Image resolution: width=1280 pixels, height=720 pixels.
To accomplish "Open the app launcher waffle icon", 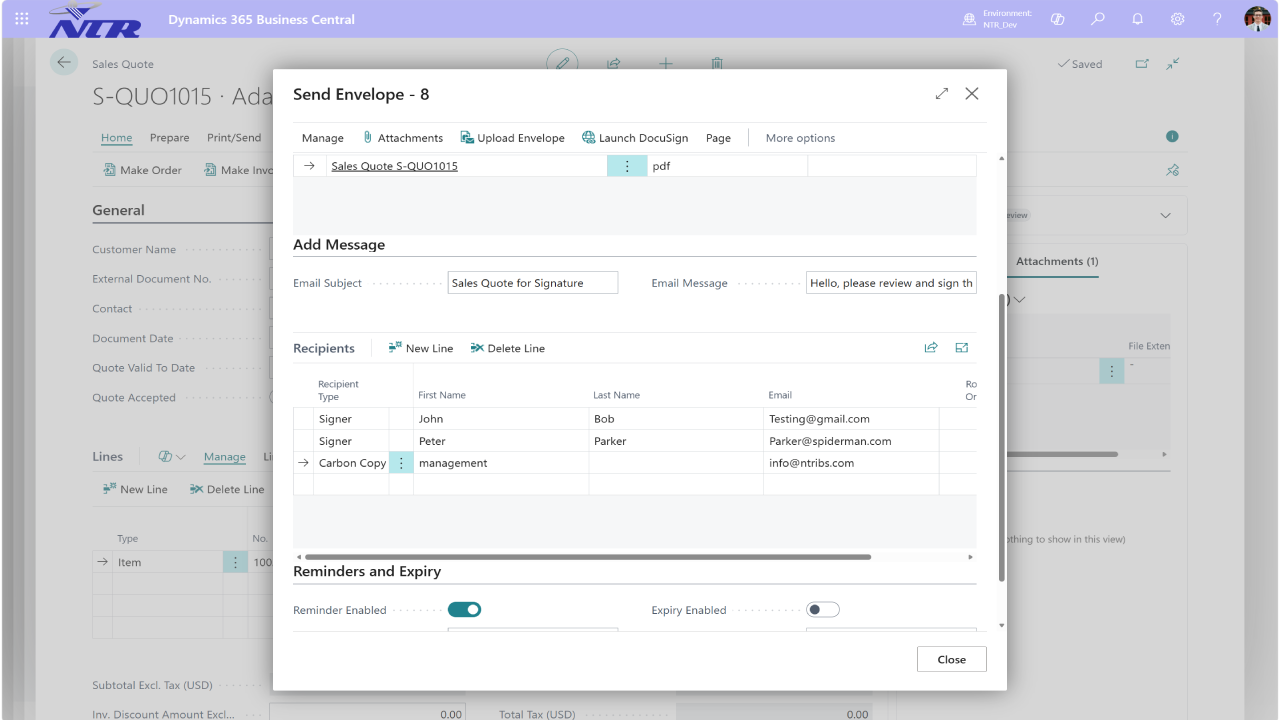I will pos(22,19).
